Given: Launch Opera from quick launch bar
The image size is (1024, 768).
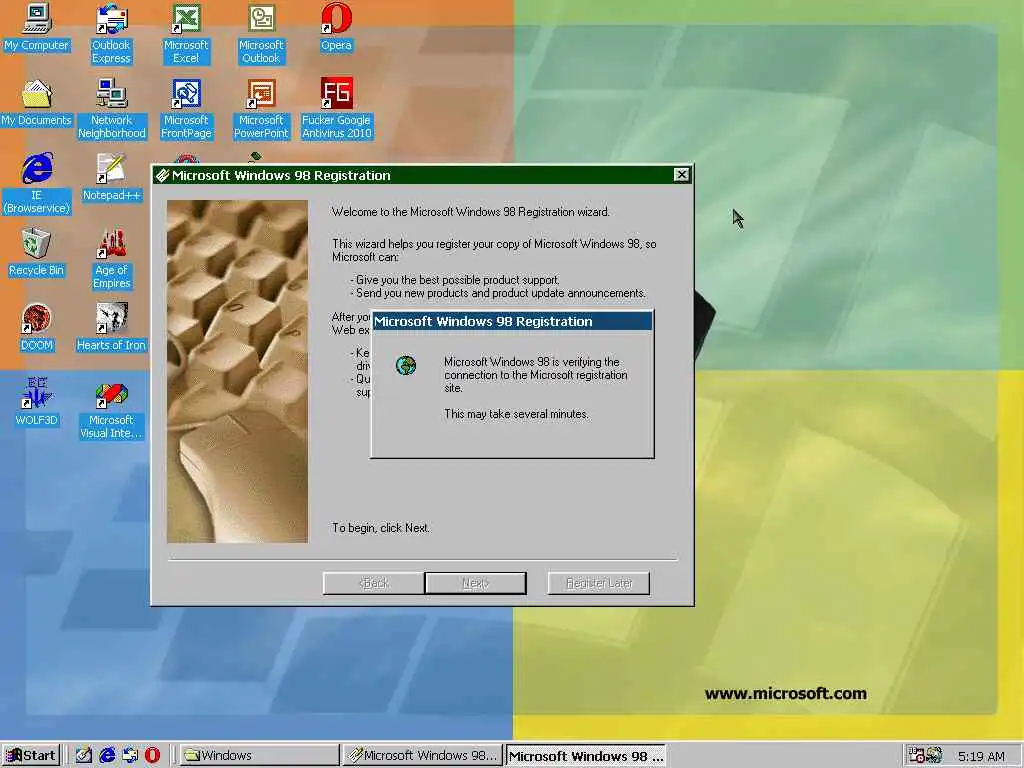Looking at the screenshot, I should 153,756.
